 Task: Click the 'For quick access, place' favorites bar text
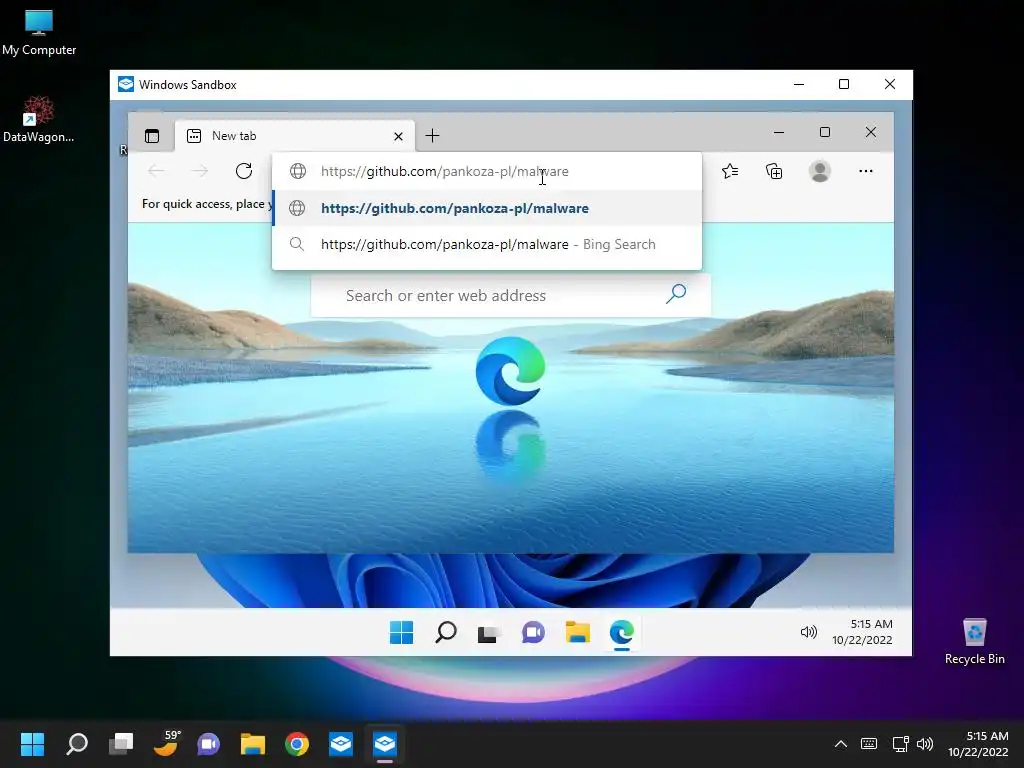pos(207,204)
